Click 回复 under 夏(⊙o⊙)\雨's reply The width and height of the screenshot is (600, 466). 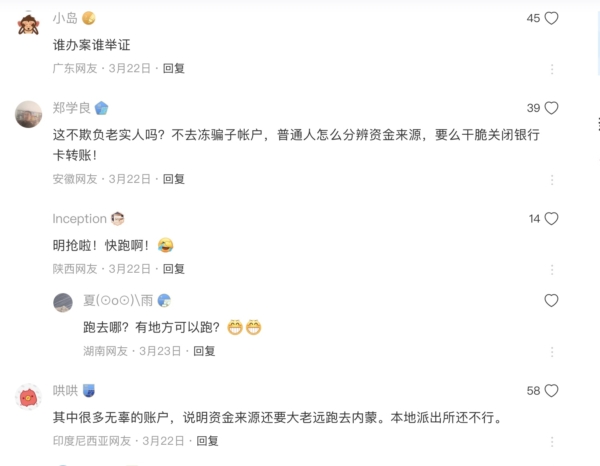(x=204, y=351)
